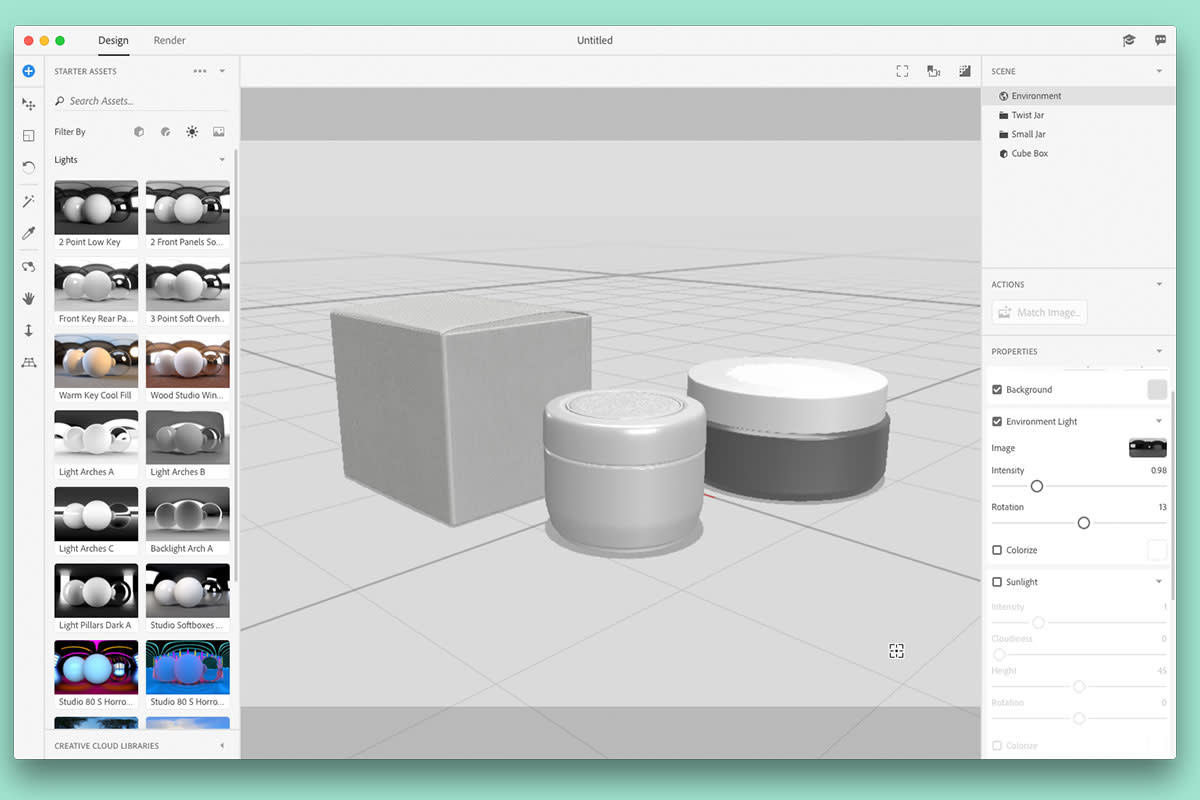Apply the Wood Studio Window light
Viewport: 1200px width, 800px height.
coord(188,369)
